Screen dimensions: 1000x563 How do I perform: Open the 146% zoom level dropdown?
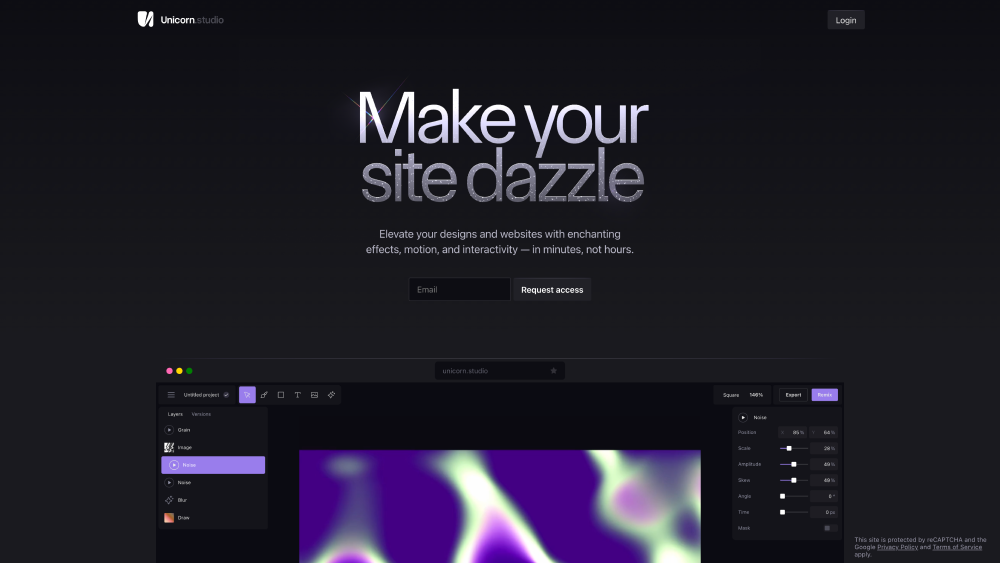tap(756, 395)
